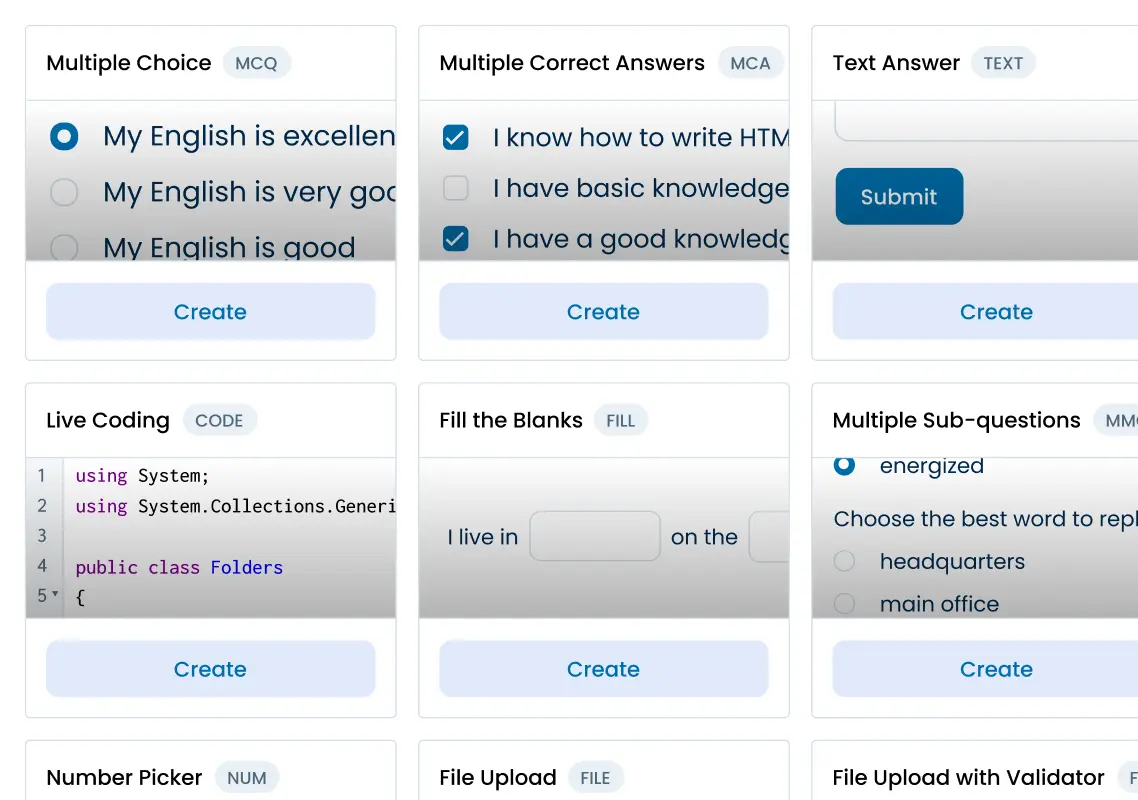
Task: Collapse the code fold at line 5
Action: [55, 596]
